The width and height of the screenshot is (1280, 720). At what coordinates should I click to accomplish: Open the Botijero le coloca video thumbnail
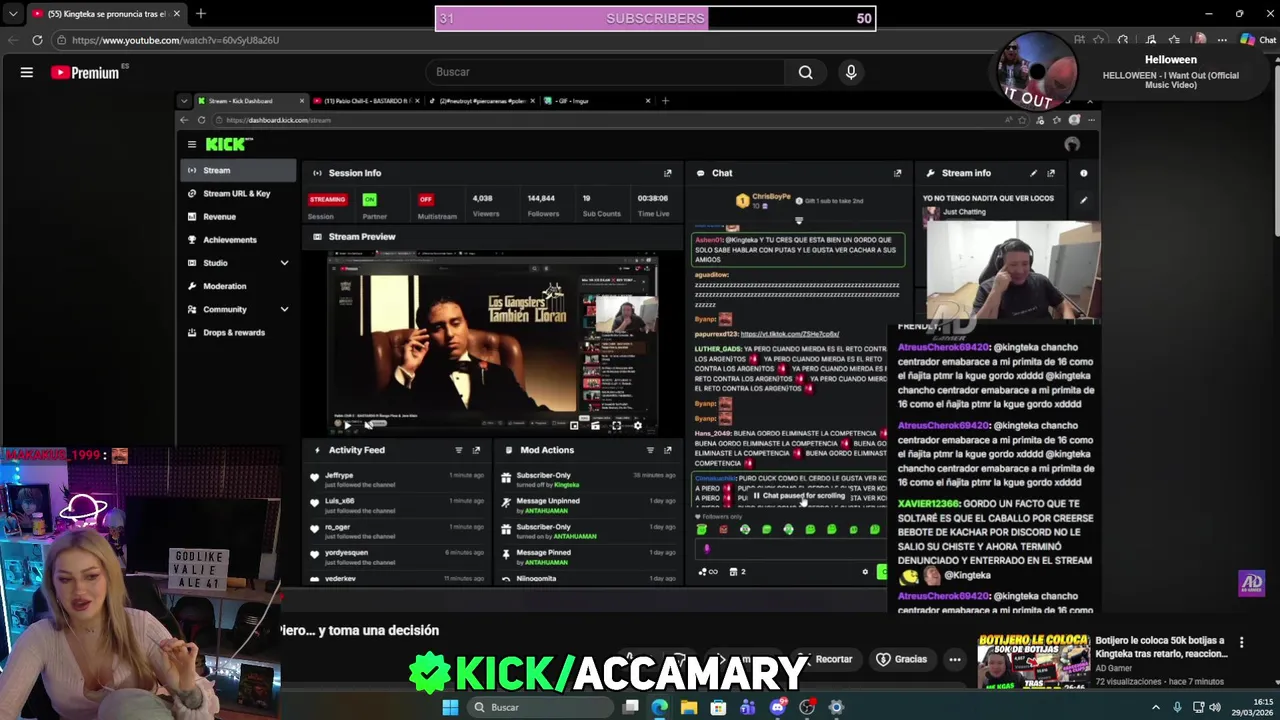[x=1033, y=660]
